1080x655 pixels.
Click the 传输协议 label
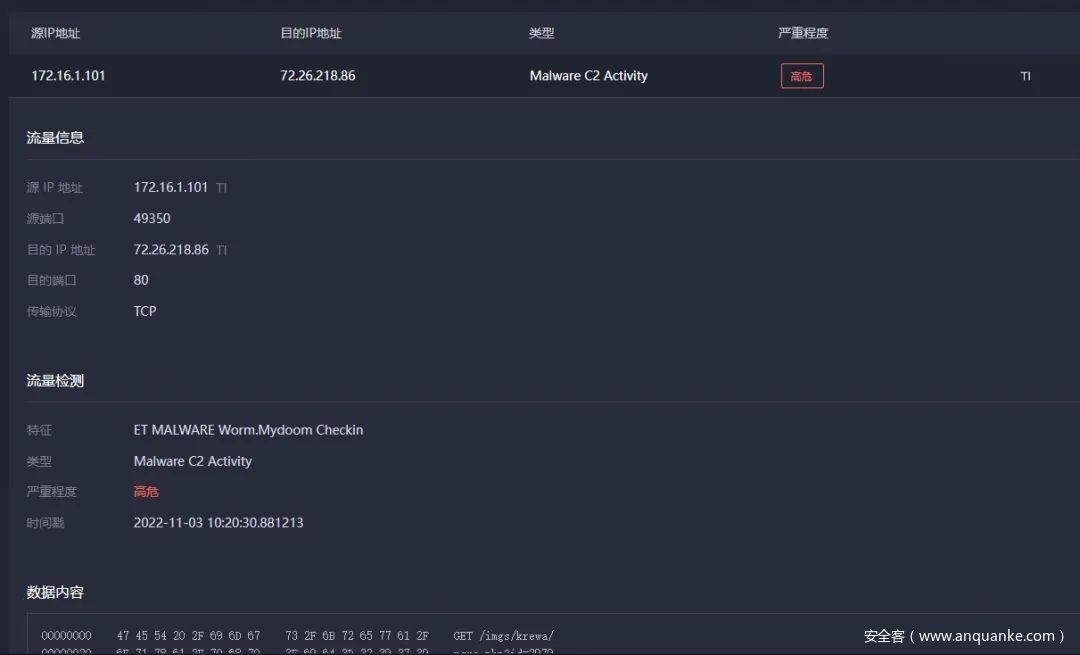click(51, 312)
